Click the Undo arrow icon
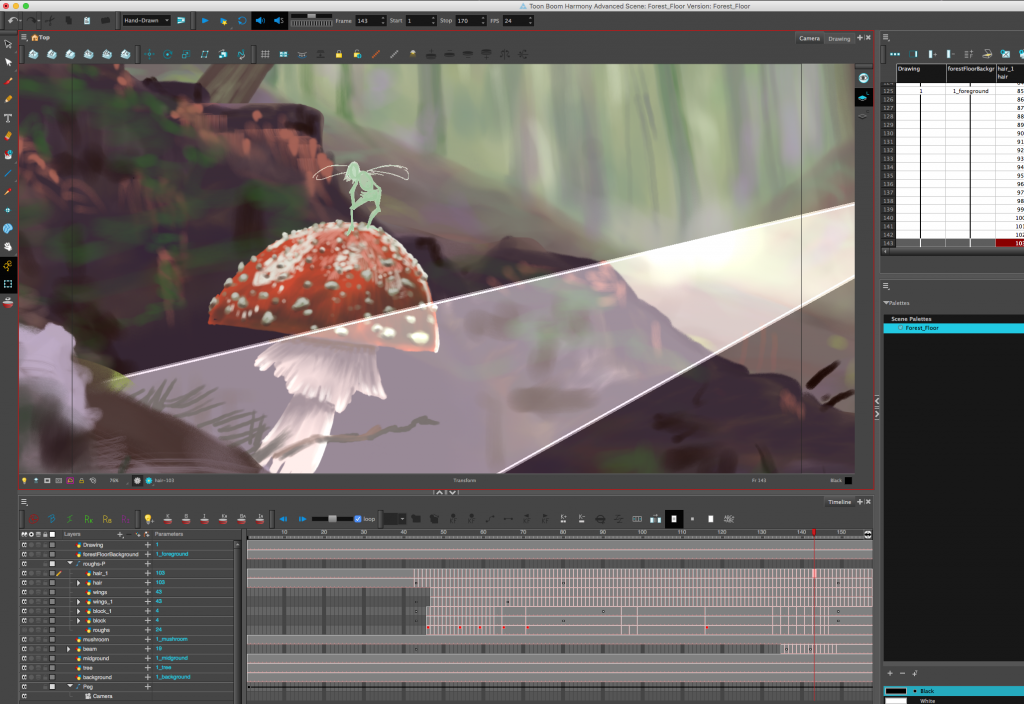The image size is (1024, 704). tap(13, 20)
